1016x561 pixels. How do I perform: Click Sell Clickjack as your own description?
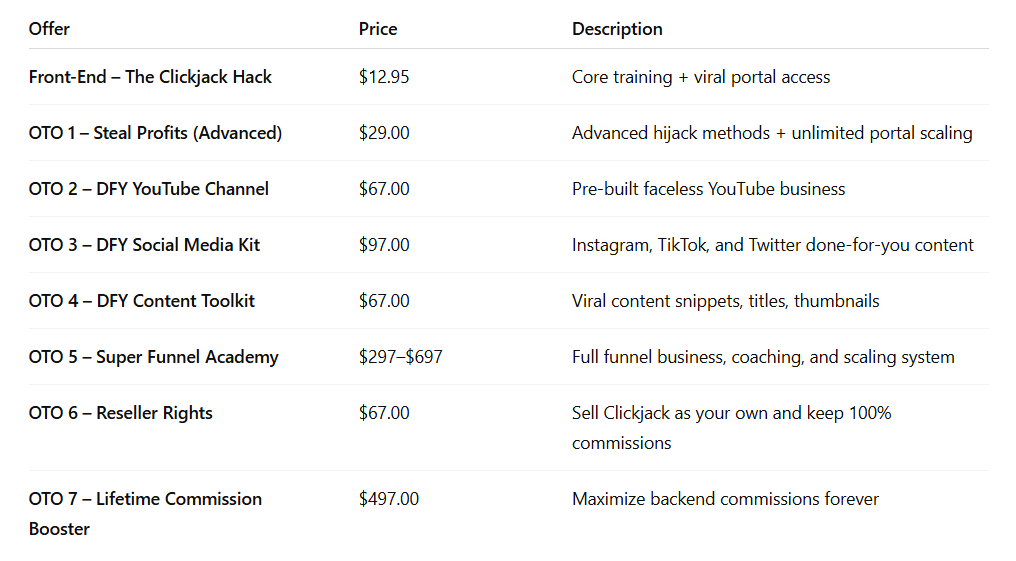pyautogui.click(x=732, y=428)
